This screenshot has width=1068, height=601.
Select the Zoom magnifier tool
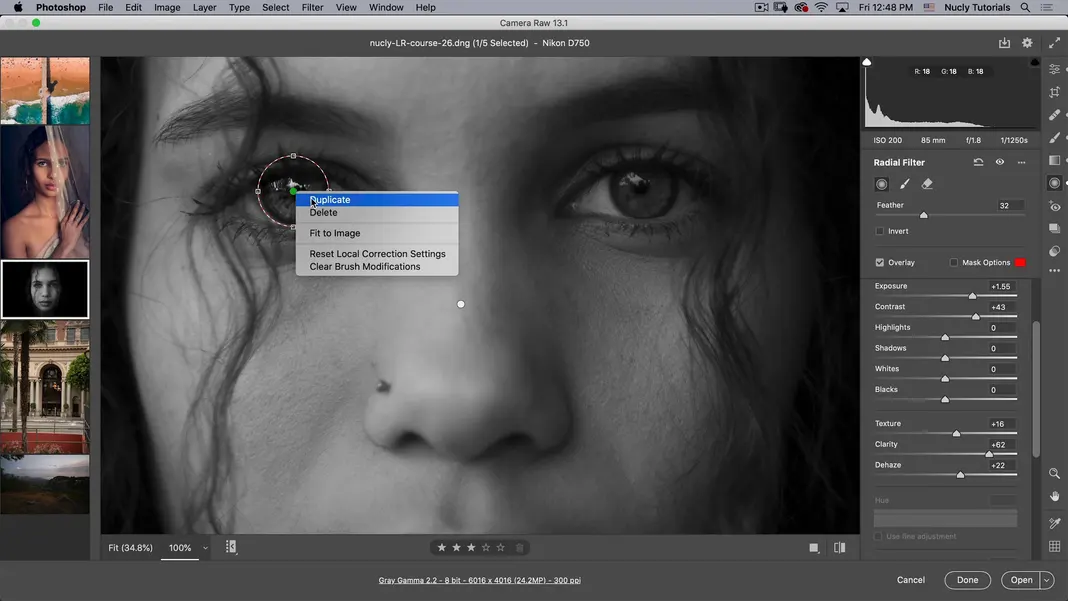[x=1054, y=474]
